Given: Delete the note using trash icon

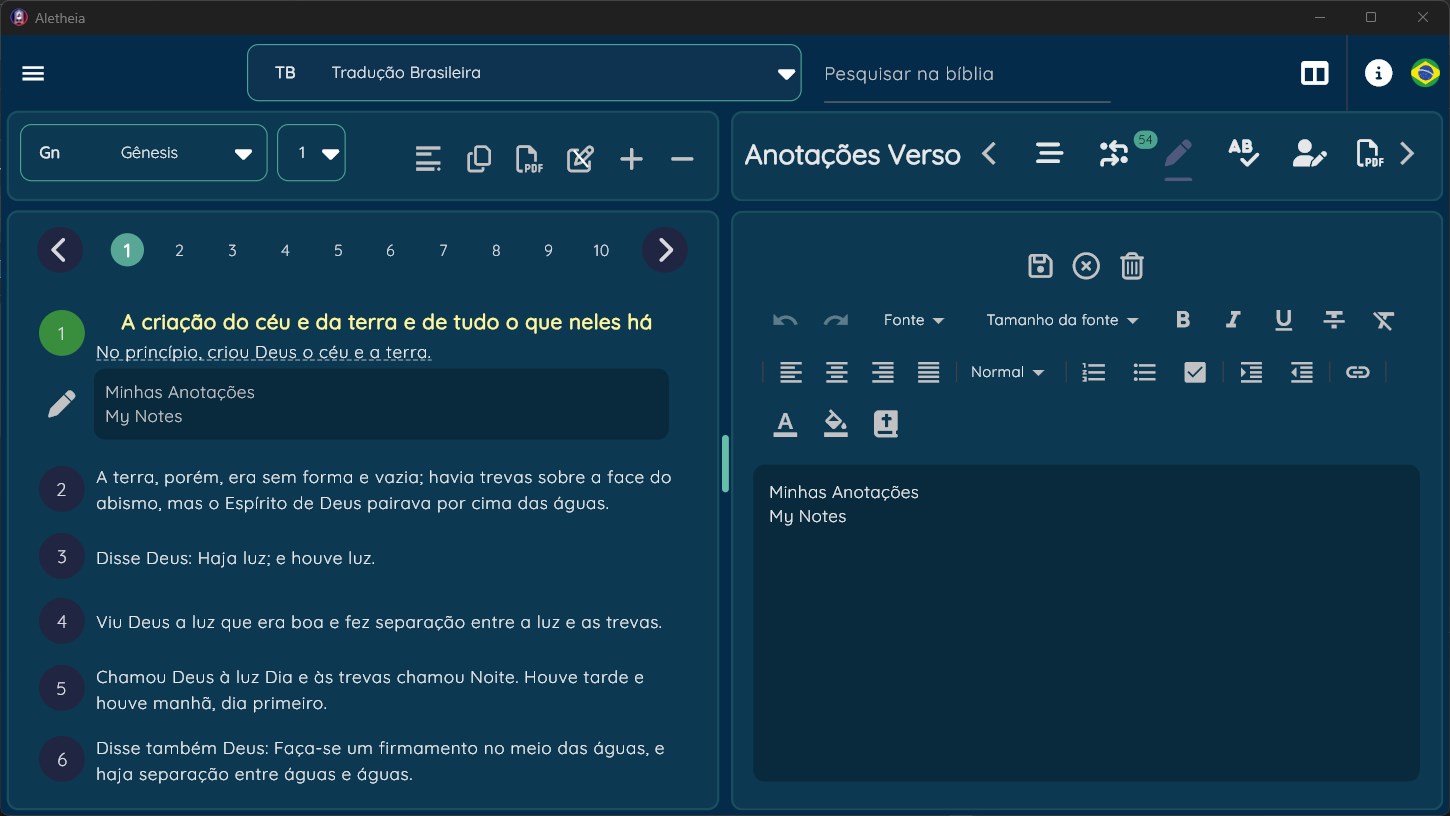Looking at the screenshot, I should click(x=1132, y=266).
